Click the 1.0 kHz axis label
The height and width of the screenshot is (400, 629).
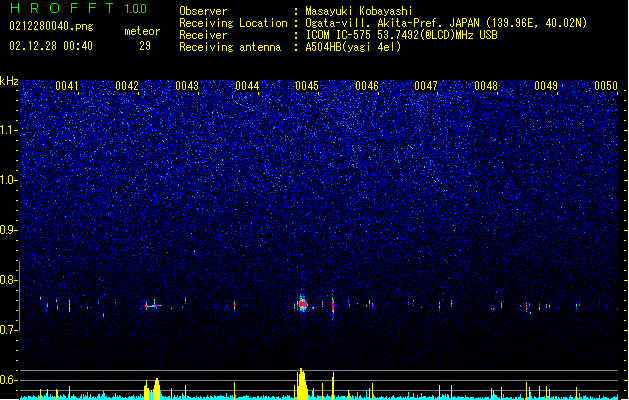[x=8, y=180]
